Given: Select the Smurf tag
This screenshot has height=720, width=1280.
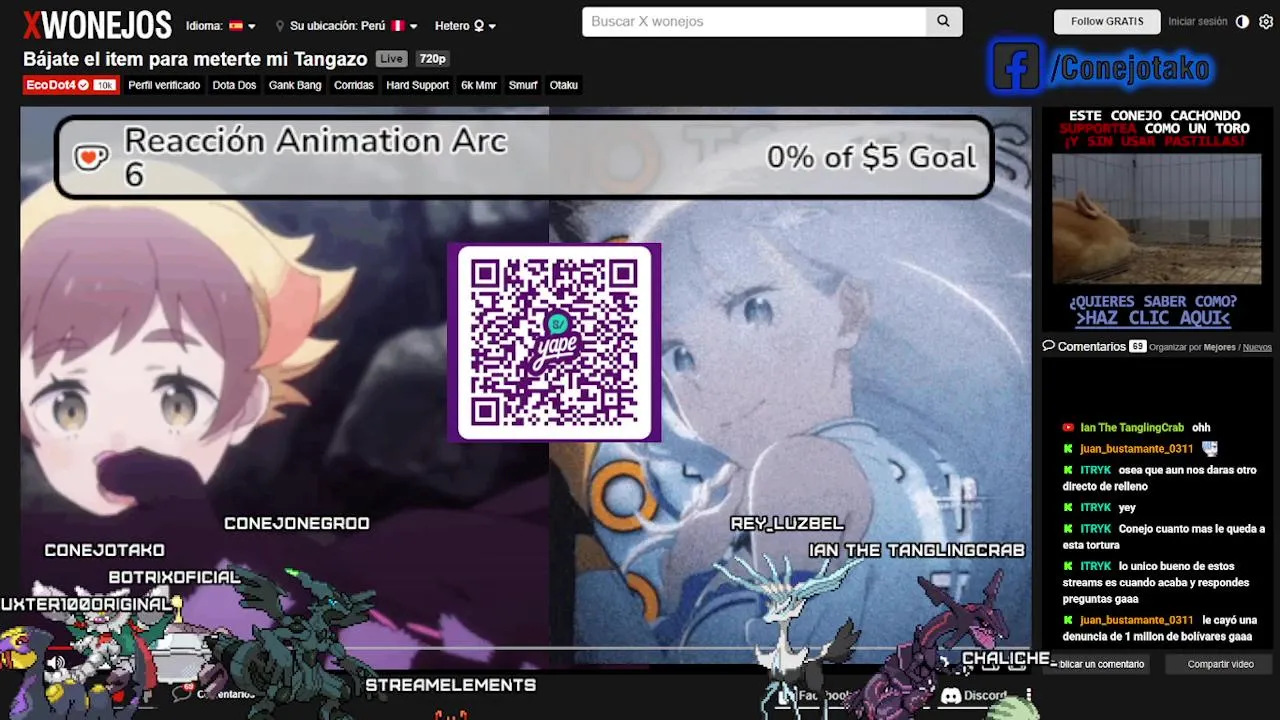Looking at the screenshot, I should (523, 85).
